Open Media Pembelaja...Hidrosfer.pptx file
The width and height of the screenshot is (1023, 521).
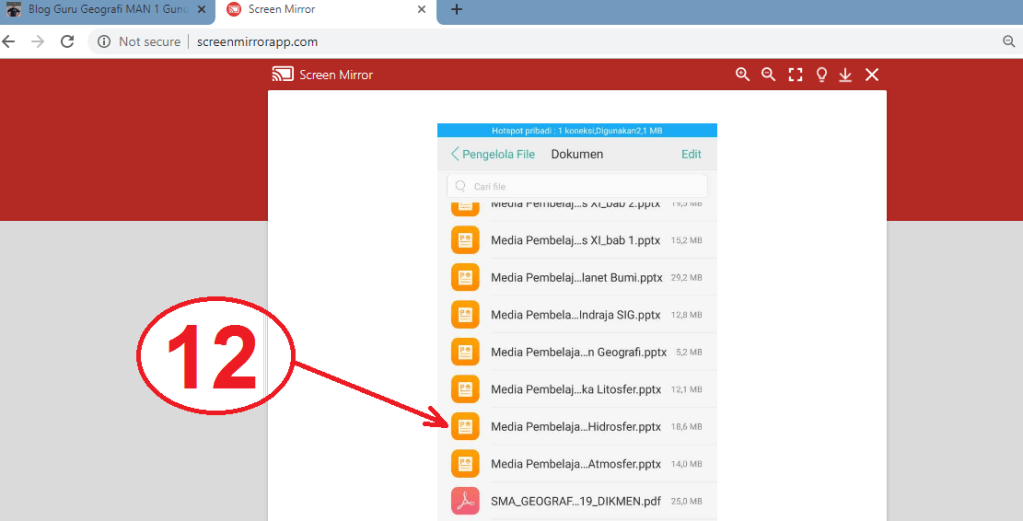tap(575, 426)
